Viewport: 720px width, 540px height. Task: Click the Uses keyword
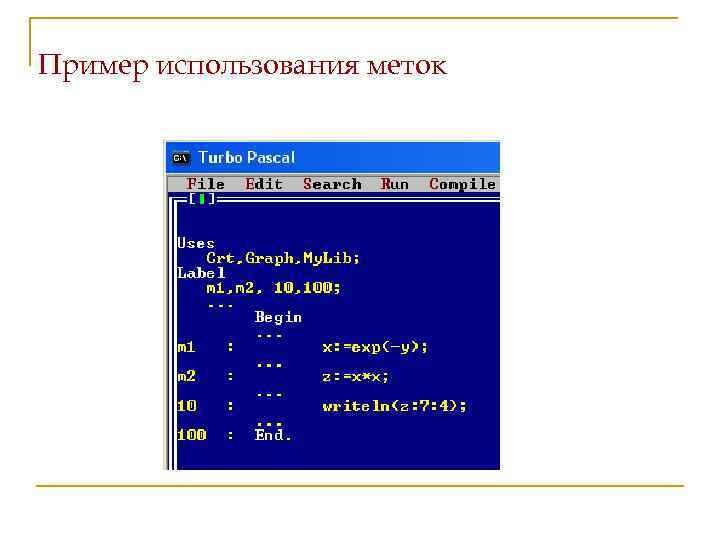[196, 243]
